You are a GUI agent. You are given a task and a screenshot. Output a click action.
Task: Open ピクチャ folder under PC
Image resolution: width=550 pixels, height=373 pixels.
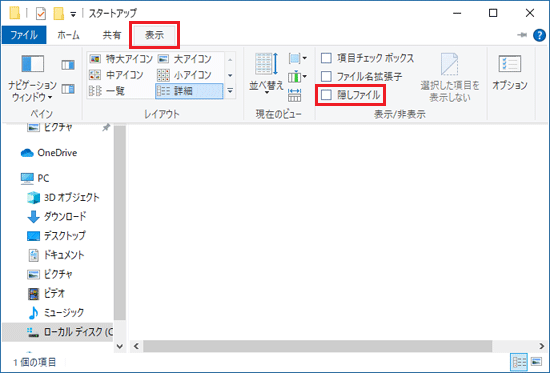(x=50, y=274)
